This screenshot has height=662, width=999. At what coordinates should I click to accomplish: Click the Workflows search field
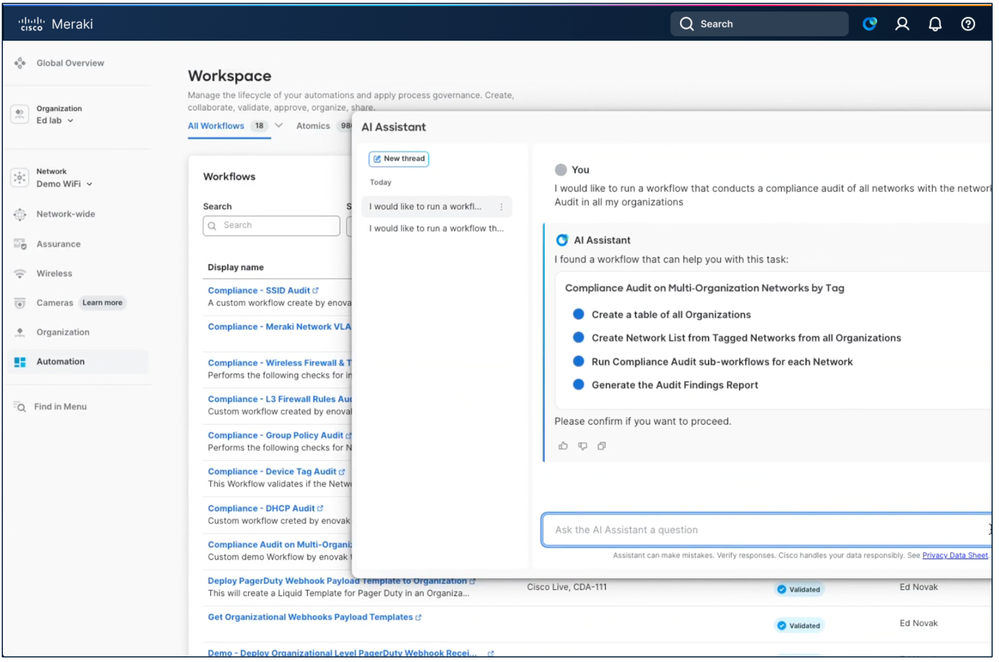coord(272,226)
